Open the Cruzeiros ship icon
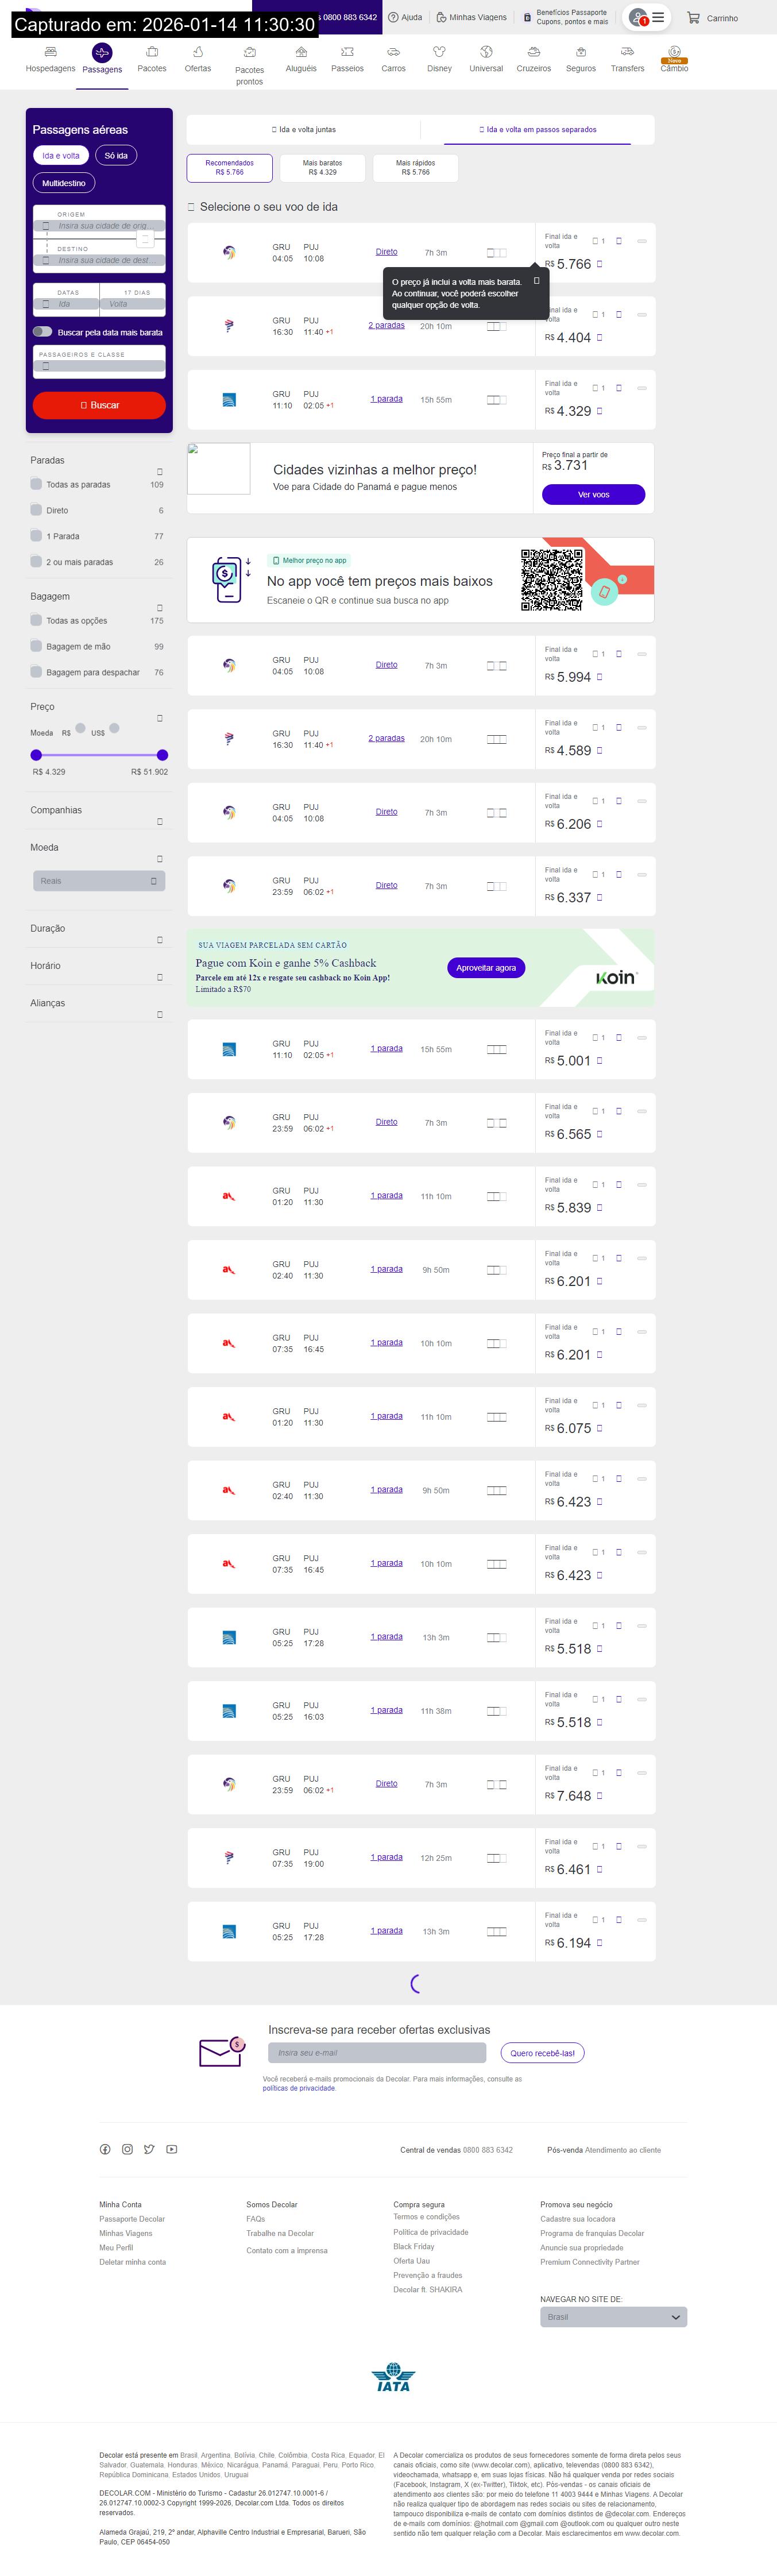 point(533,52)
